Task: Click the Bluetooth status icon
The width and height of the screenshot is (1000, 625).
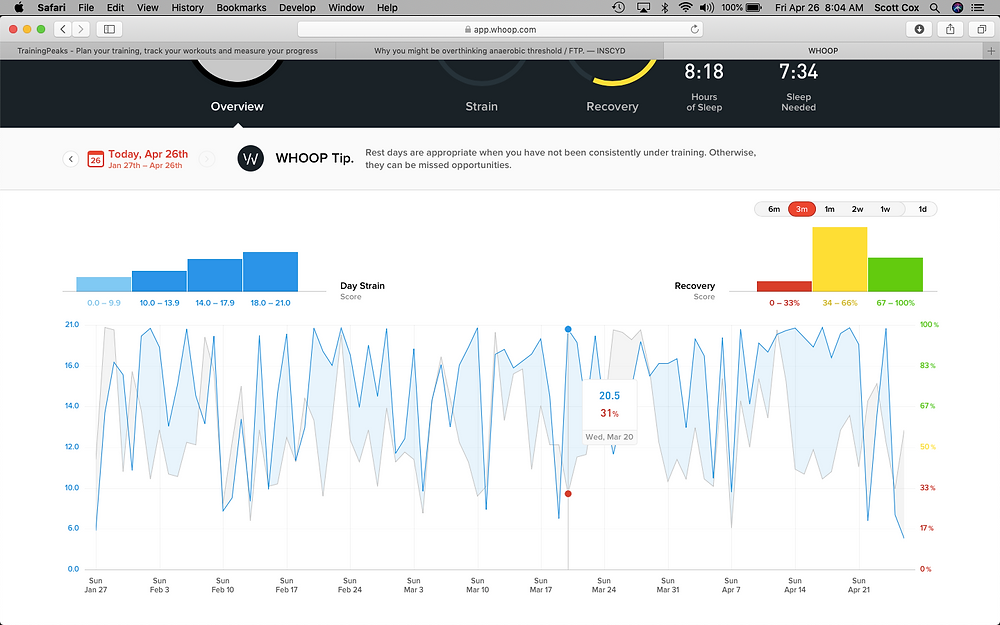Action: point(665,8)
